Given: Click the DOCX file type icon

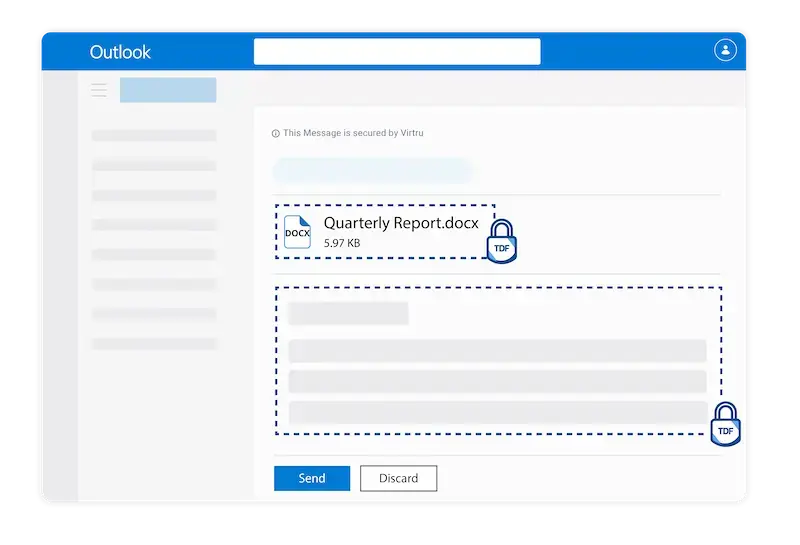Looking at the screenshot, I should pos(297,232).
